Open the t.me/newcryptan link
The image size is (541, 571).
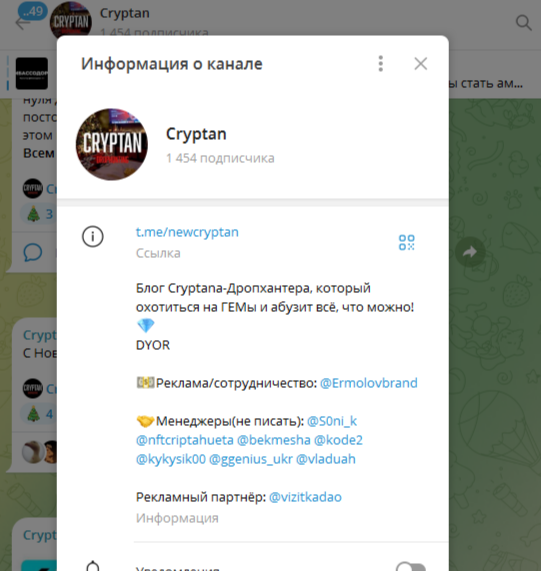point(187,232)
